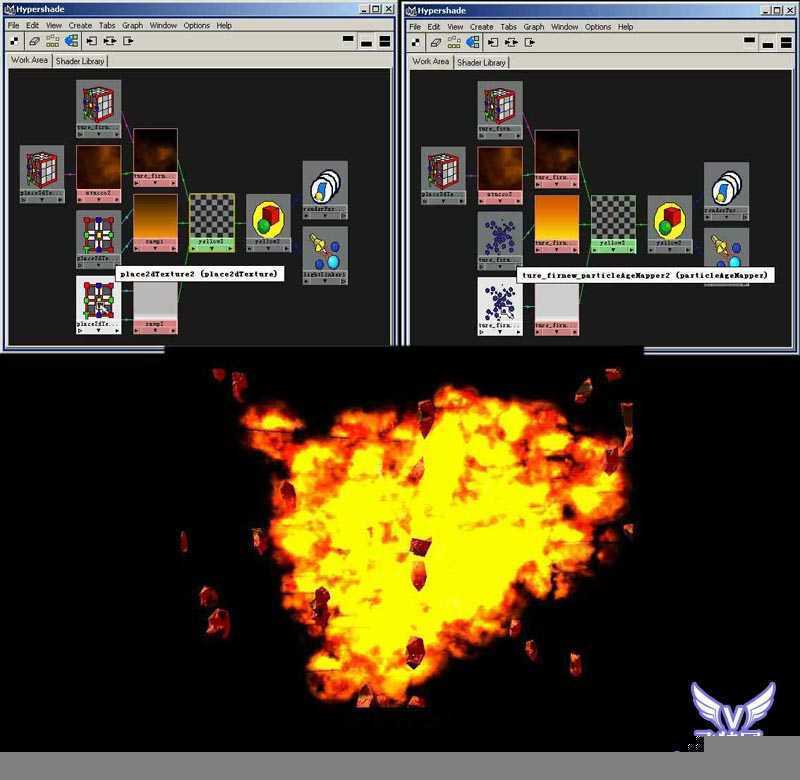
Task: Open down-arrow menu under ramp1 node, left Hypershade
Action: point(155,248)
